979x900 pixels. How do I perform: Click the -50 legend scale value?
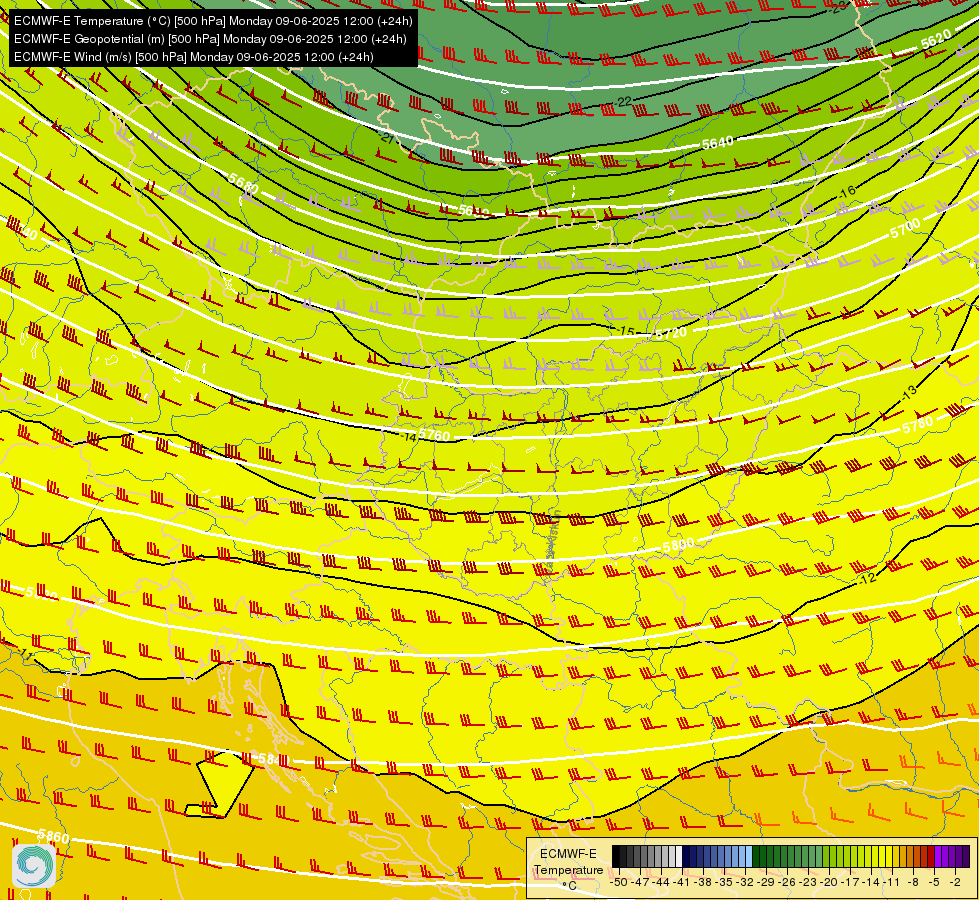pos(619,883)
